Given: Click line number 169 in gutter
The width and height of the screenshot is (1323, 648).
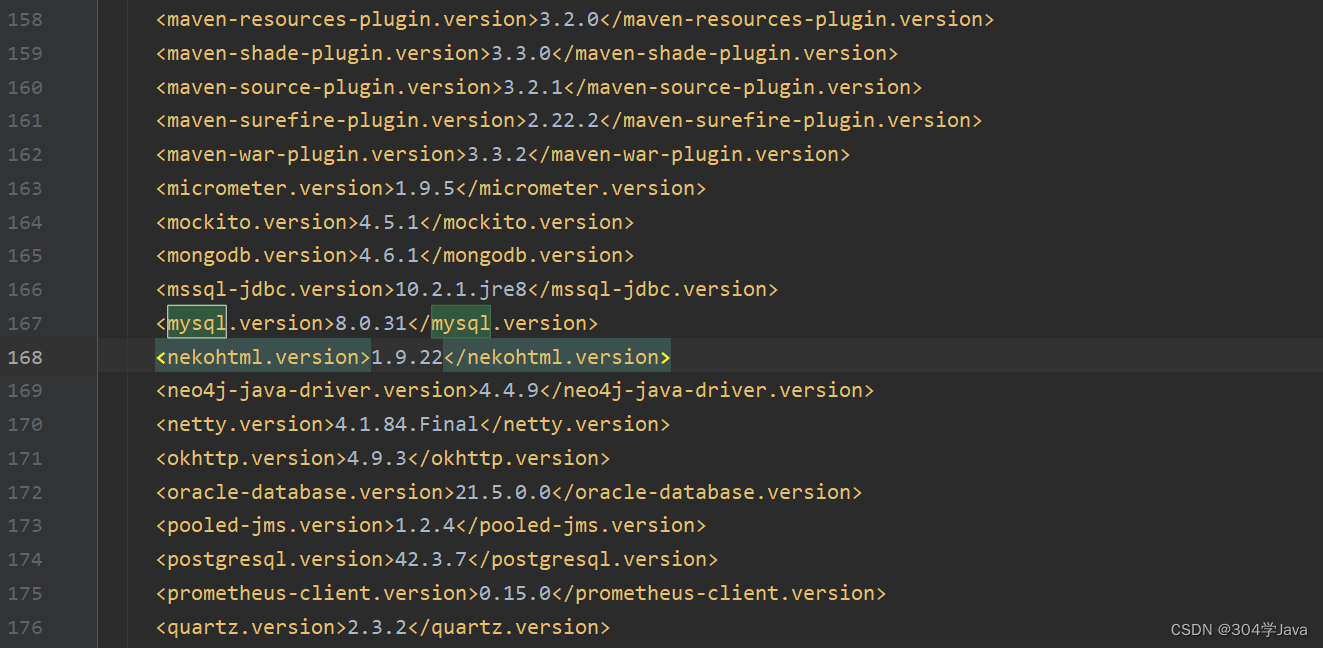Looking at the screenshot, I should coord(25,390).
